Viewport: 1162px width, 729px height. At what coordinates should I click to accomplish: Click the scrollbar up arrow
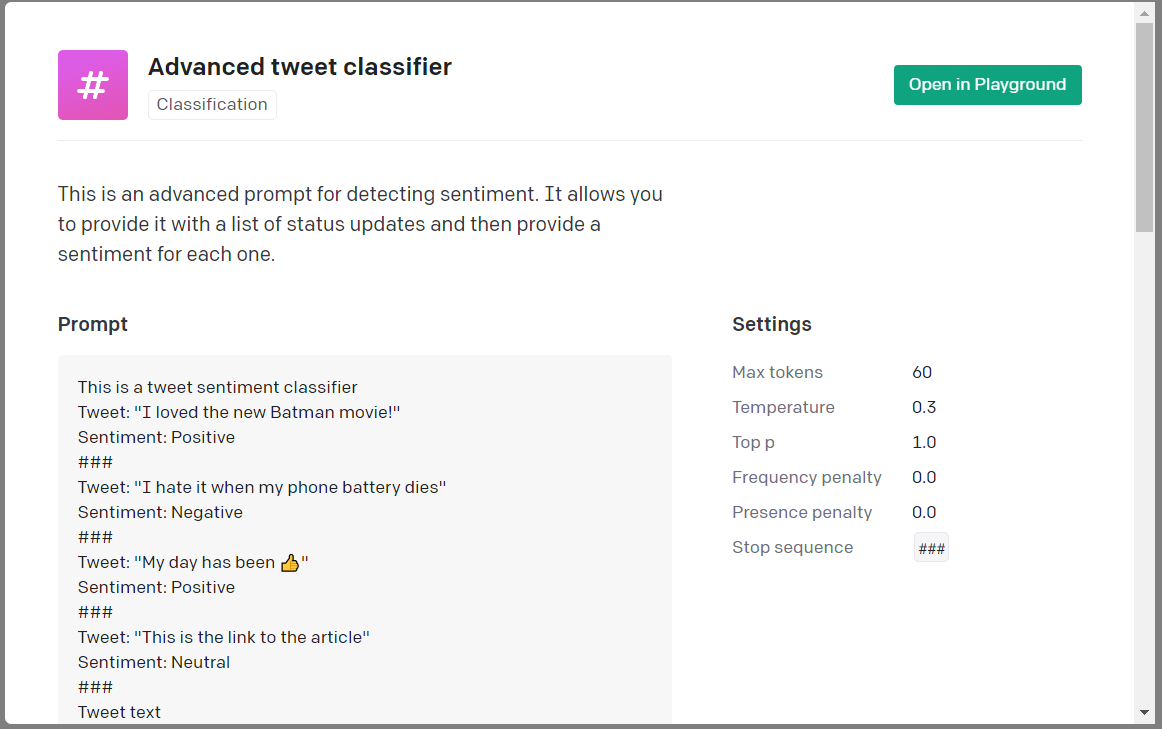pos(1146,12)
